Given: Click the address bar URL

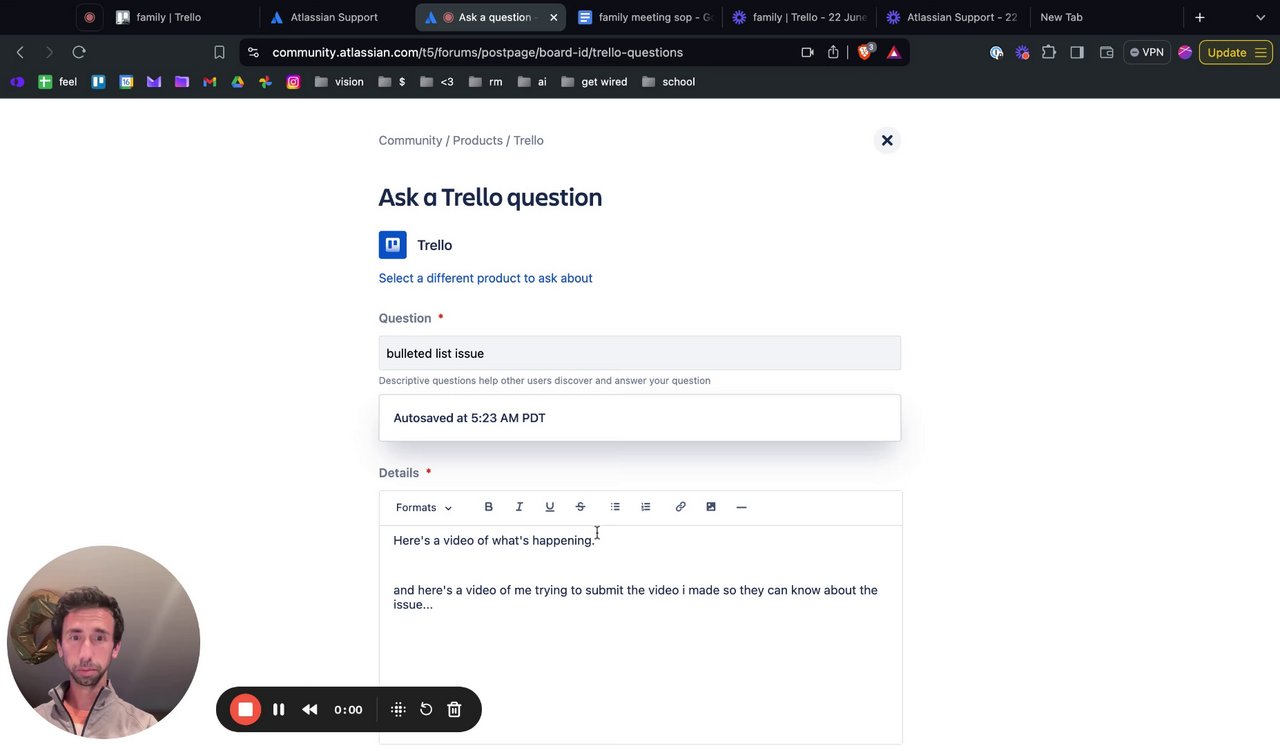Looking at the screenshot, I should pyautogui.click(x=477, y=52).
